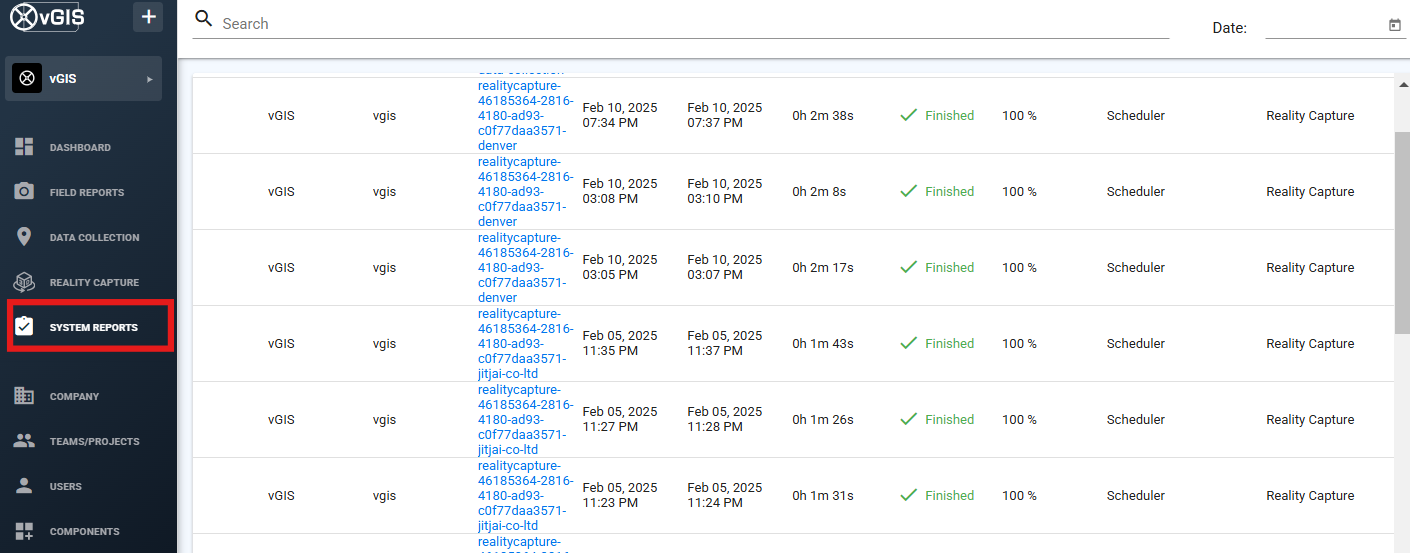
Task: Click end time Feb 10, 2025 03:10 PM
Action: [x=725, y=191]
